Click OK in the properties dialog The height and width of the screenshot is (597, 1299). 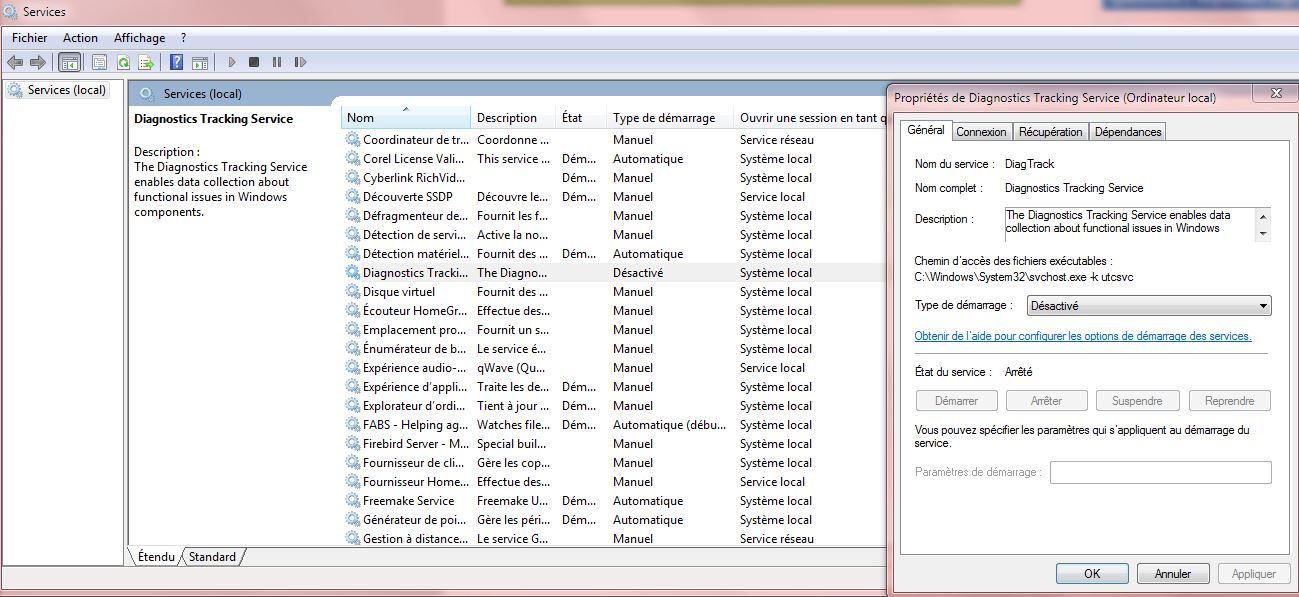(x=1092, y=574)
